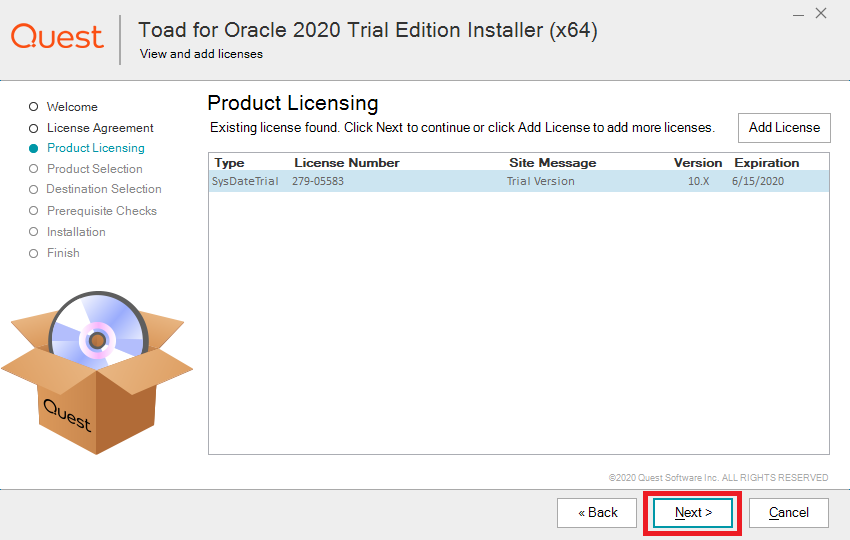Sort by the License Number column header
The image size is (850, 540).
click(347, 163)
